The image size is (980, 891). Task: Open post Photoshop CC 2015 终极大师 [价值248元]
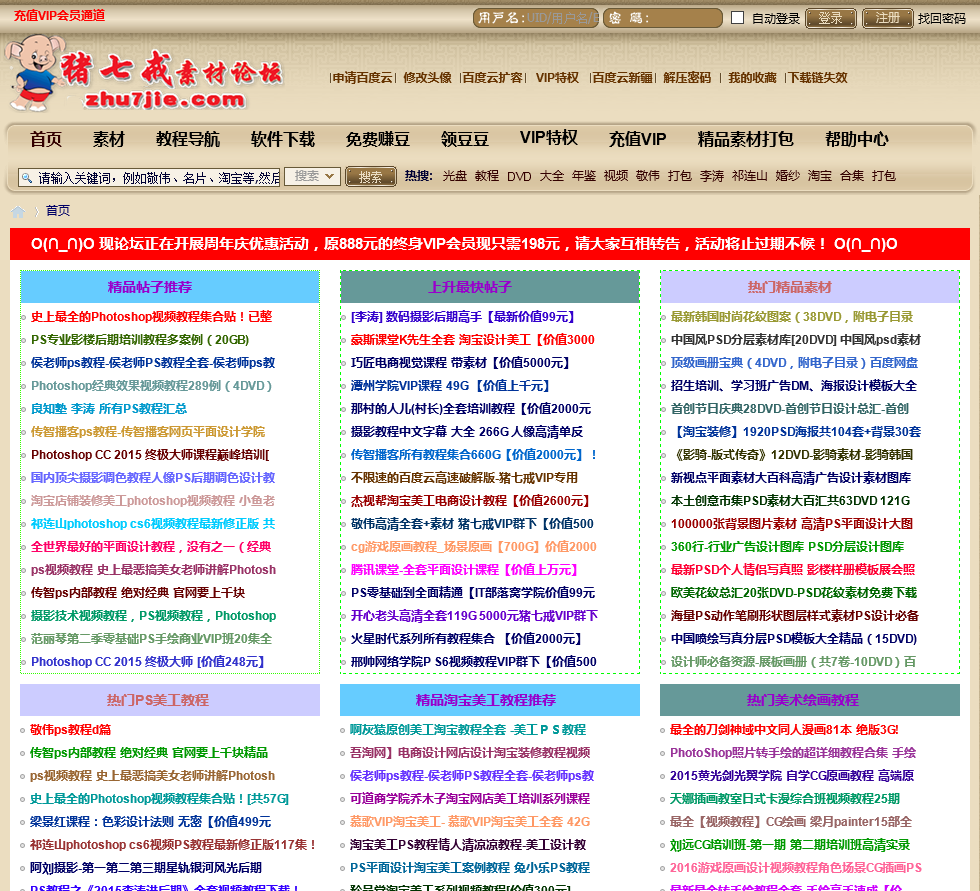click(148, 662)
